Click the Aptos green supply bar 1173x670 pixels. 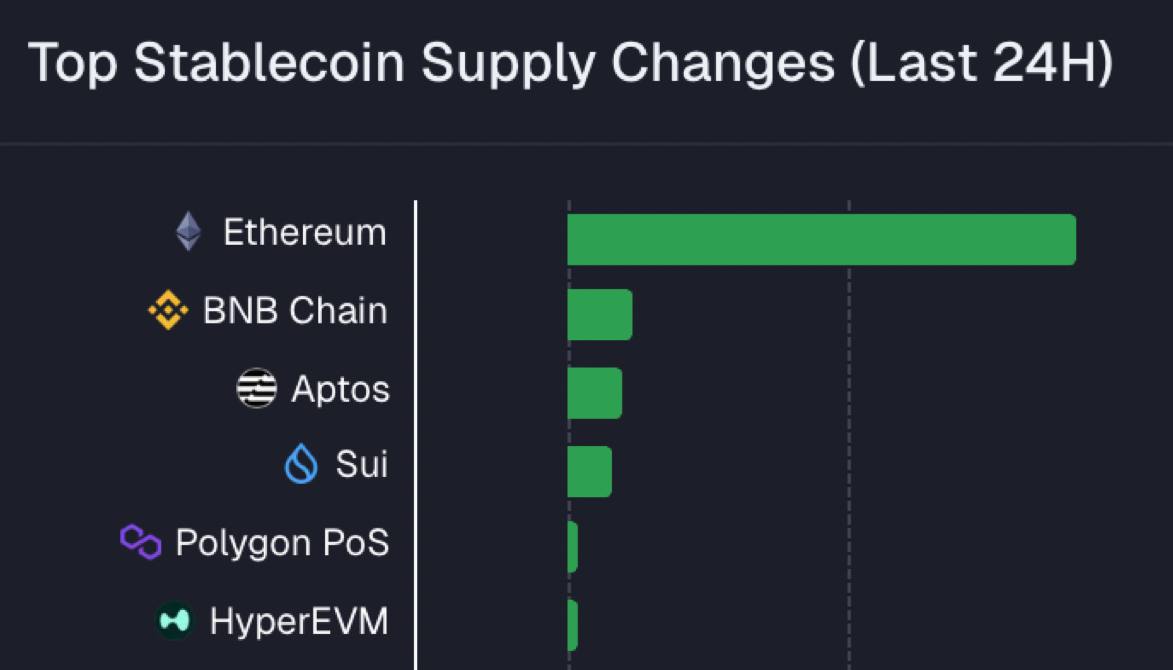[x=595, y=393]
